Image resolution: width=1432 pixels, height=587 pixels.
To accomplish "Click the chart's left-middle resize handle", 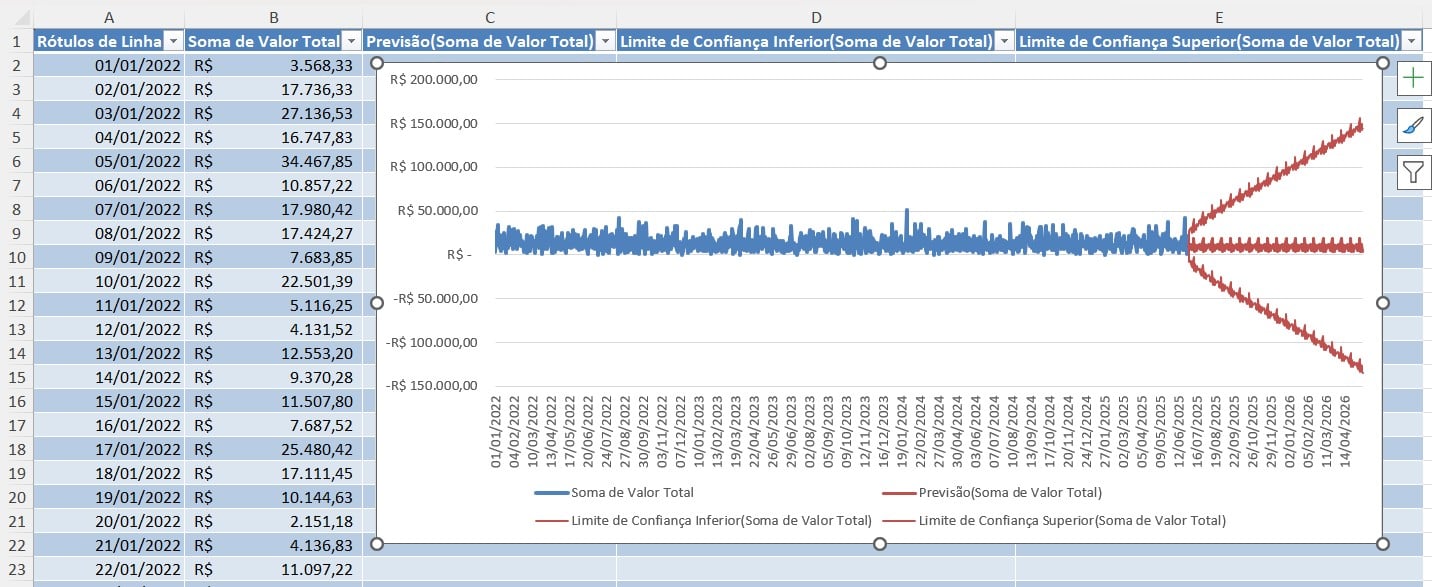I will 377,303.
